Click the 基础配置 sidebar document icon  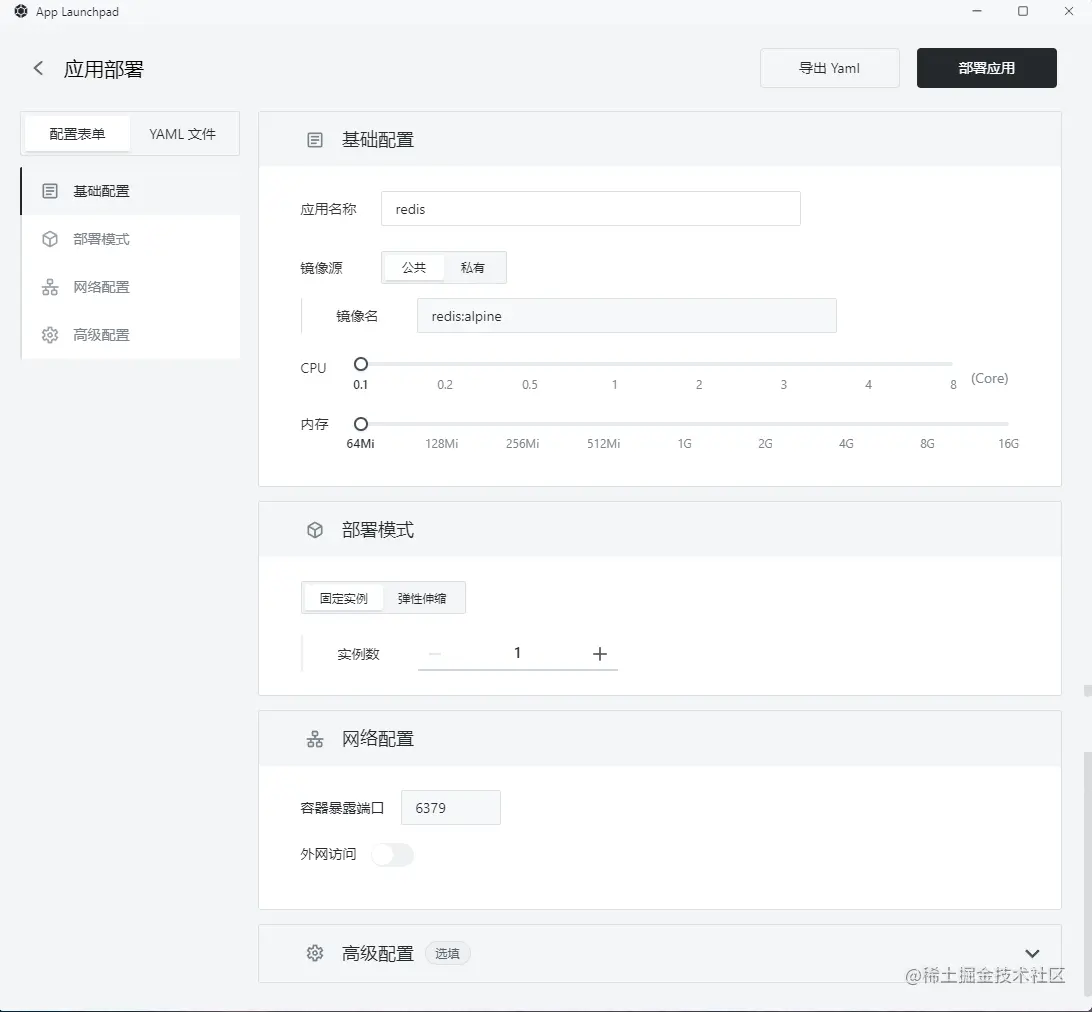pyautogui.click(x=50, y=191)
